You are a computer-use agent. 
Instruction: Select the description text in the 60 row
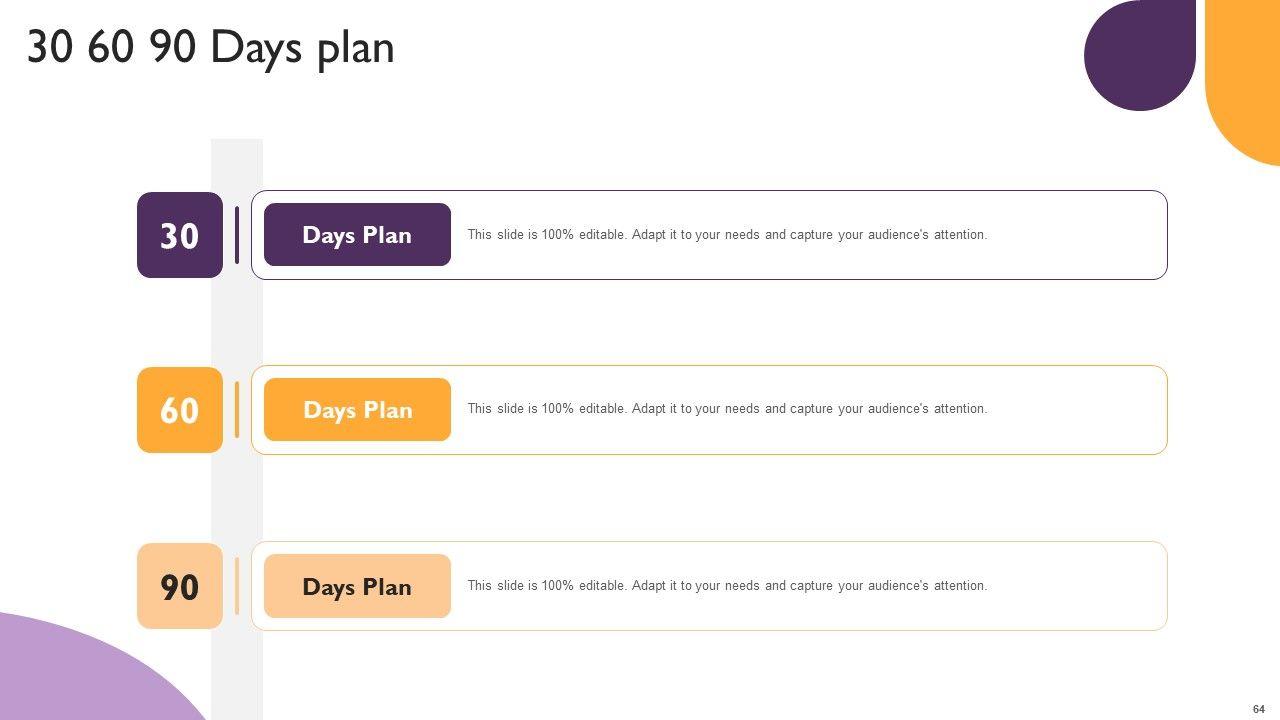click(727, 409)
